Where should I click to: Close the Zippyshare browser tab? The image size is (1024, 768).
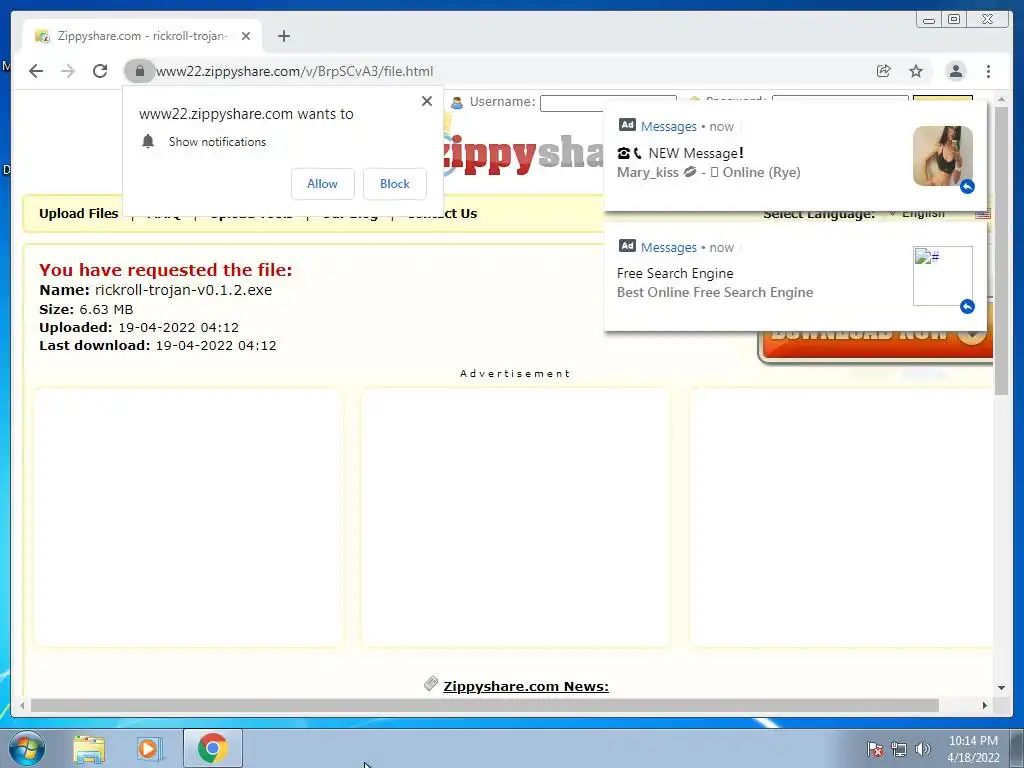pyautogui.click(x=246, y=36)
